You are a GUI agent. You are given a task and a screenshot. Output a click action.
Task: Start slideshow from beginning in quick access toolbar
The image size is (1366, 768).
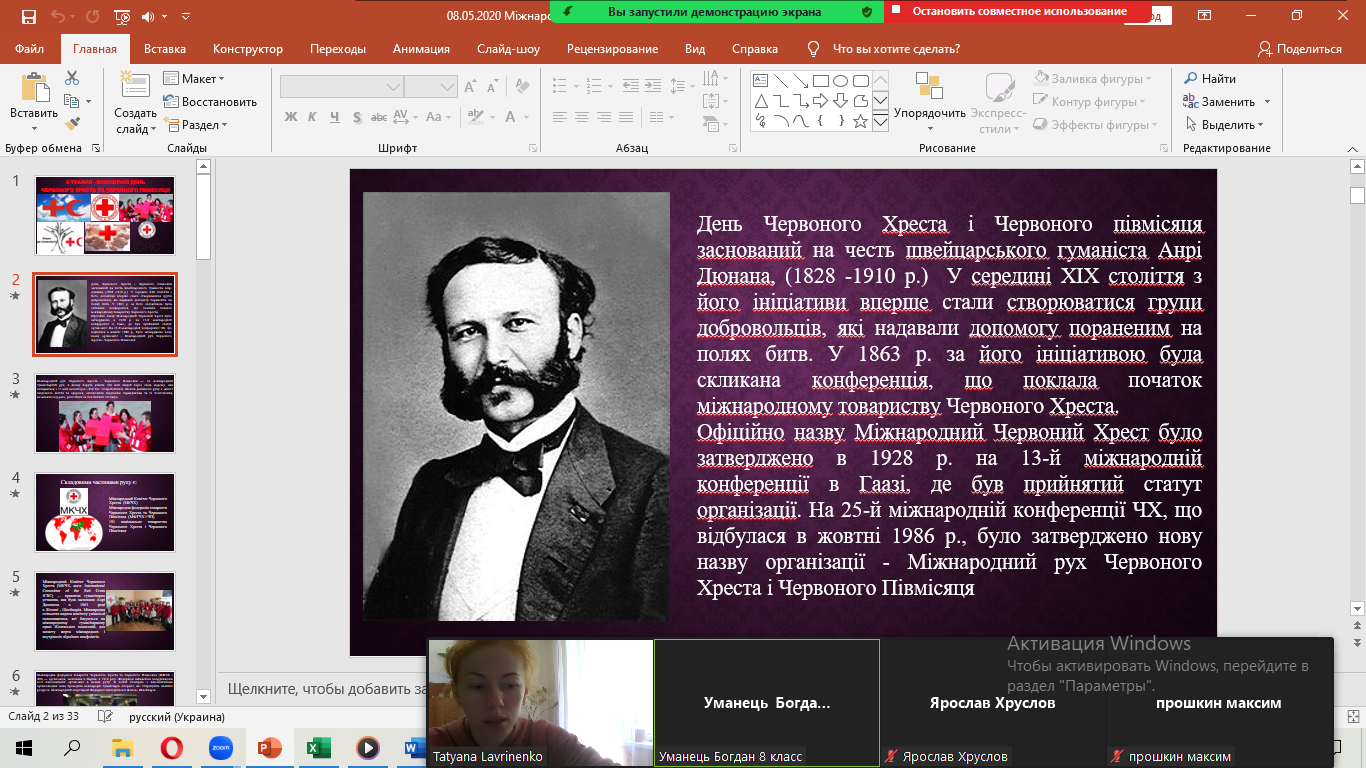122,17
